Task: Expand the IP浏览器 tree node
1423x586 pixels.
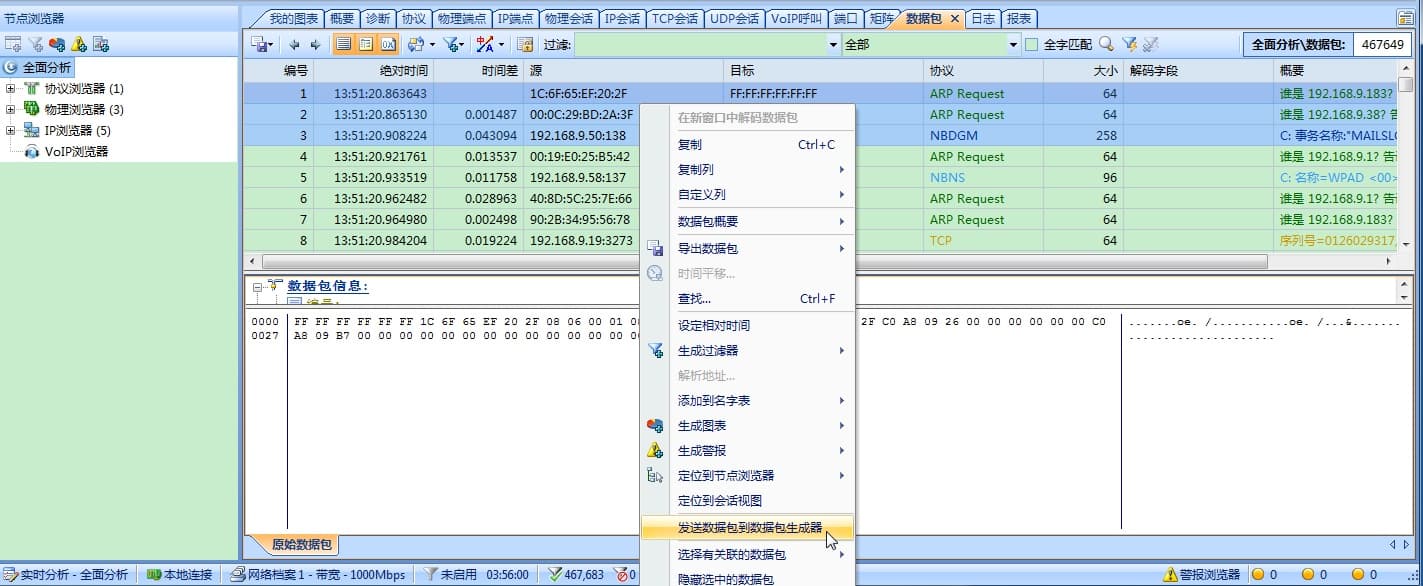Action: [11, 131]
